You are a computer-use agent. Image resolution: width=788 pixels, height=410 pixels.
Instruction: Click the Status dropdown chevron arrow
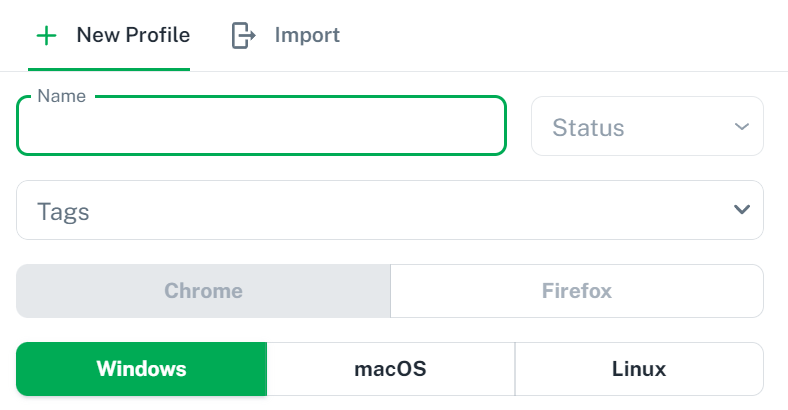point(742,127)
